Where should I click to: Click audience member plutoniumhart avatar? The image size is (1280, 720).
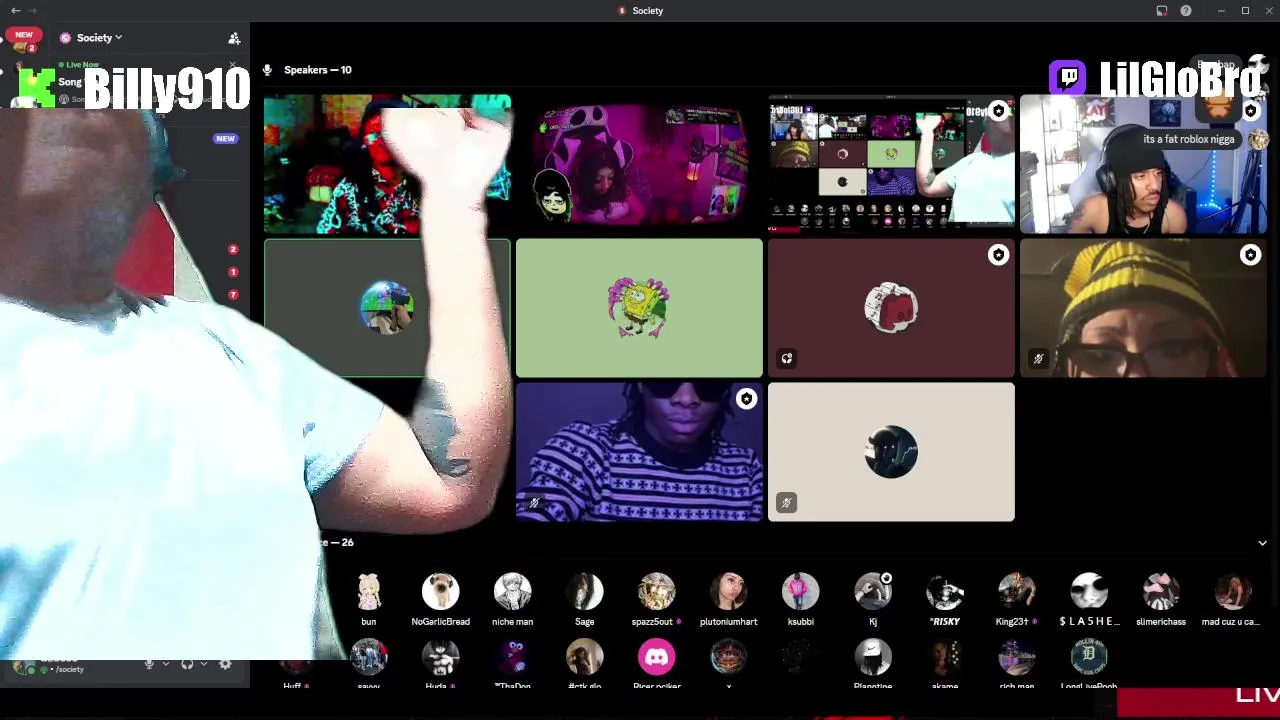(729, 592)
